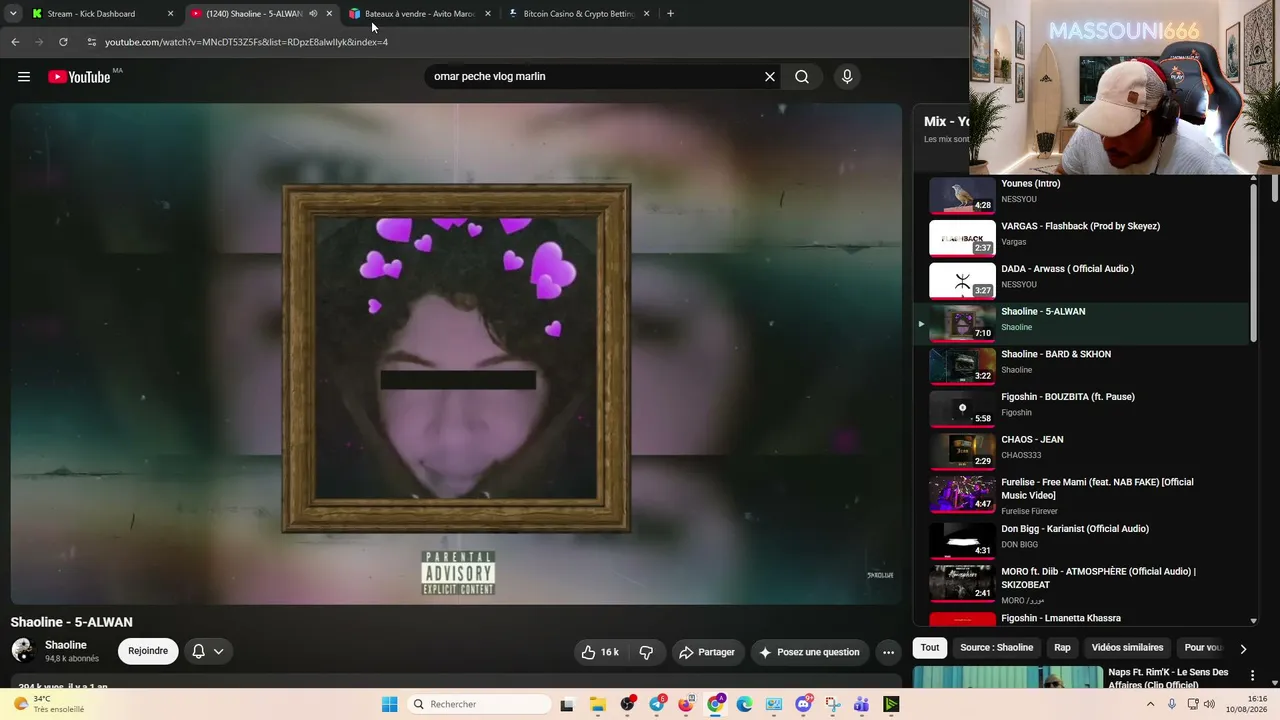Viewport: 1280px width, 720px height.
Task: Run the search with the magnifier button
Action: (x=802, y=77)
